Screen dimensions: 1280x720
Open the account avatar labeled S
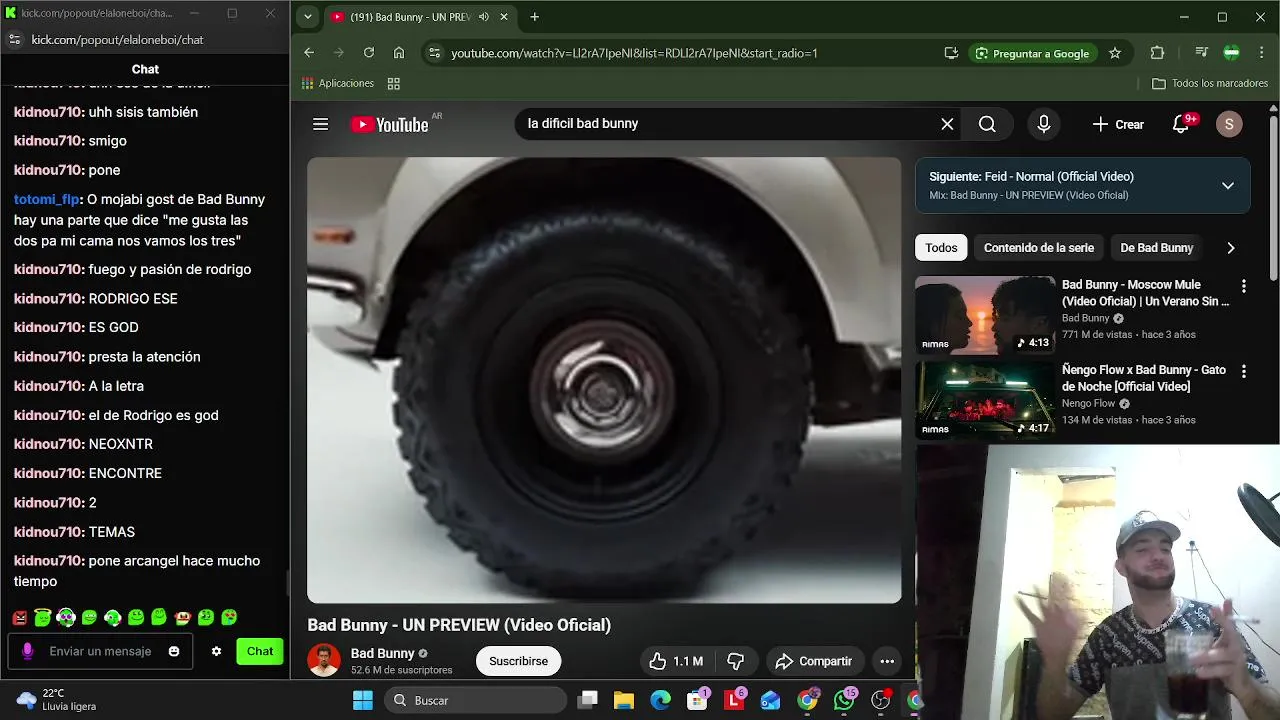[x=1229, y=124]
